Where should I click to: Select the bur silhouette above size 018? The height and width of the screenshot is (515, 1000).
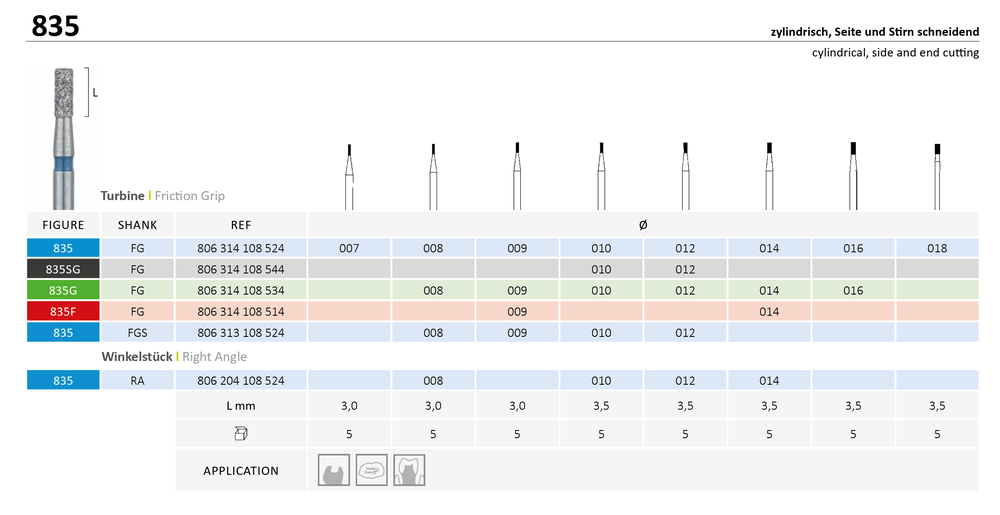(937, 175)
